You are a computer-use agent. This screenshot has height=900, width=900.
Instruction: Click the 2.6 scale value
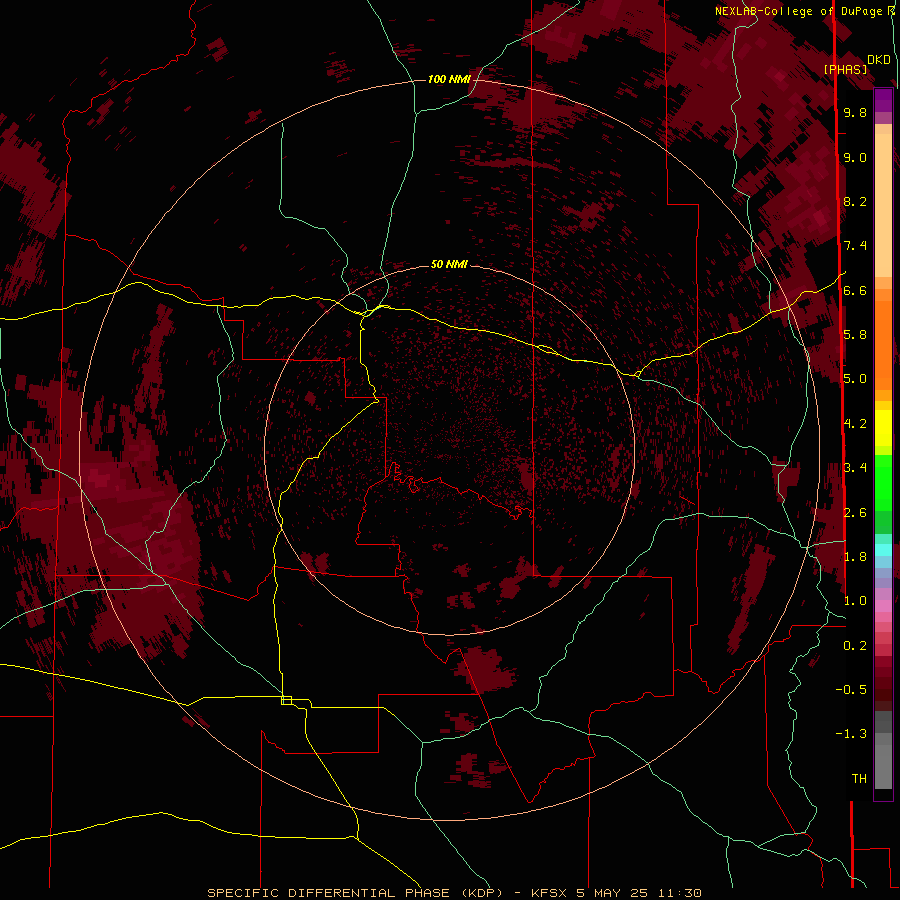(x=855, y=513)
